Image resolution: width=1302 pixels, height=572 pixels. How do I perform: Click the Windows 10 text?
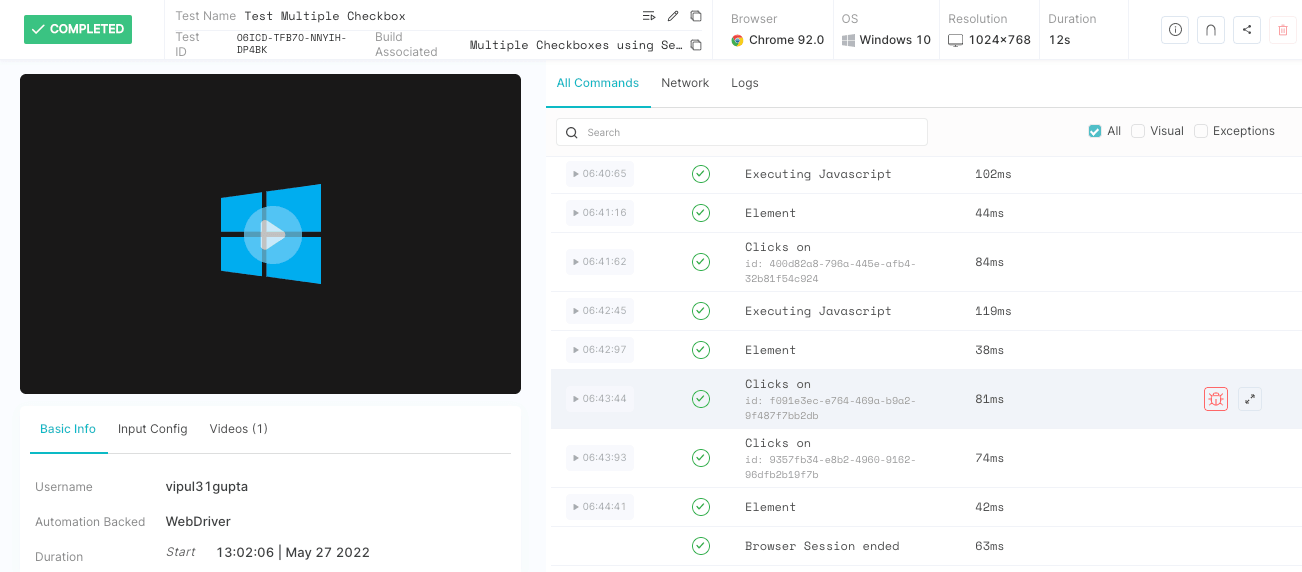895,40
